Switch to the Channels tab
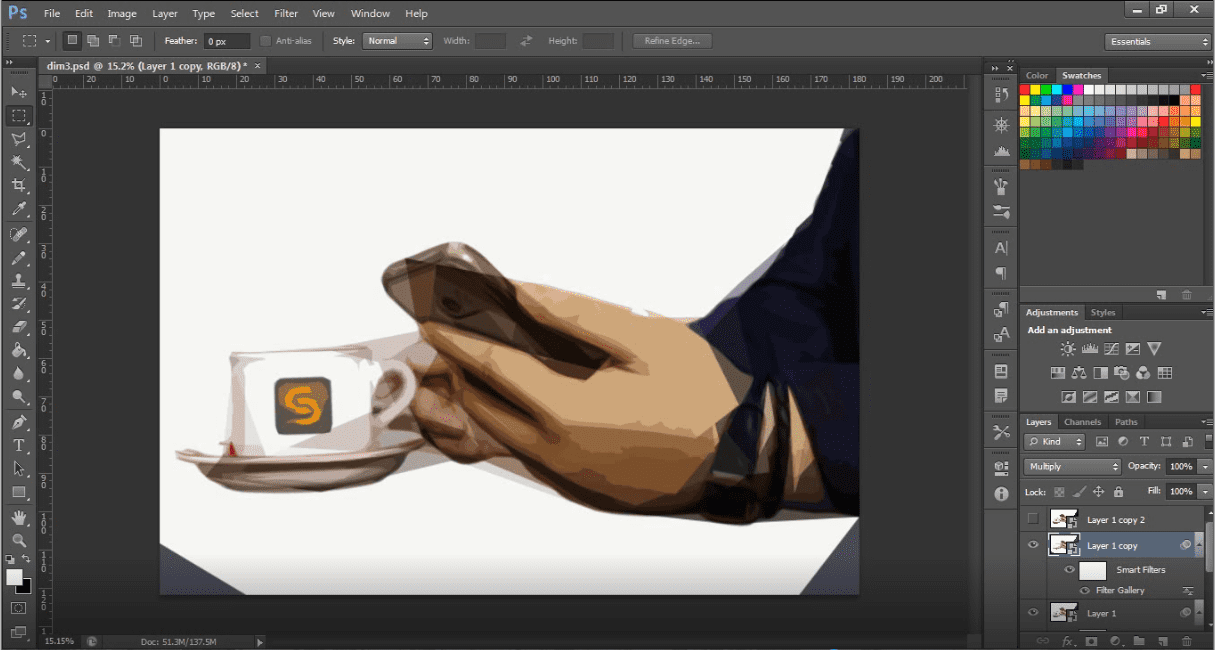 [1082, 422]
